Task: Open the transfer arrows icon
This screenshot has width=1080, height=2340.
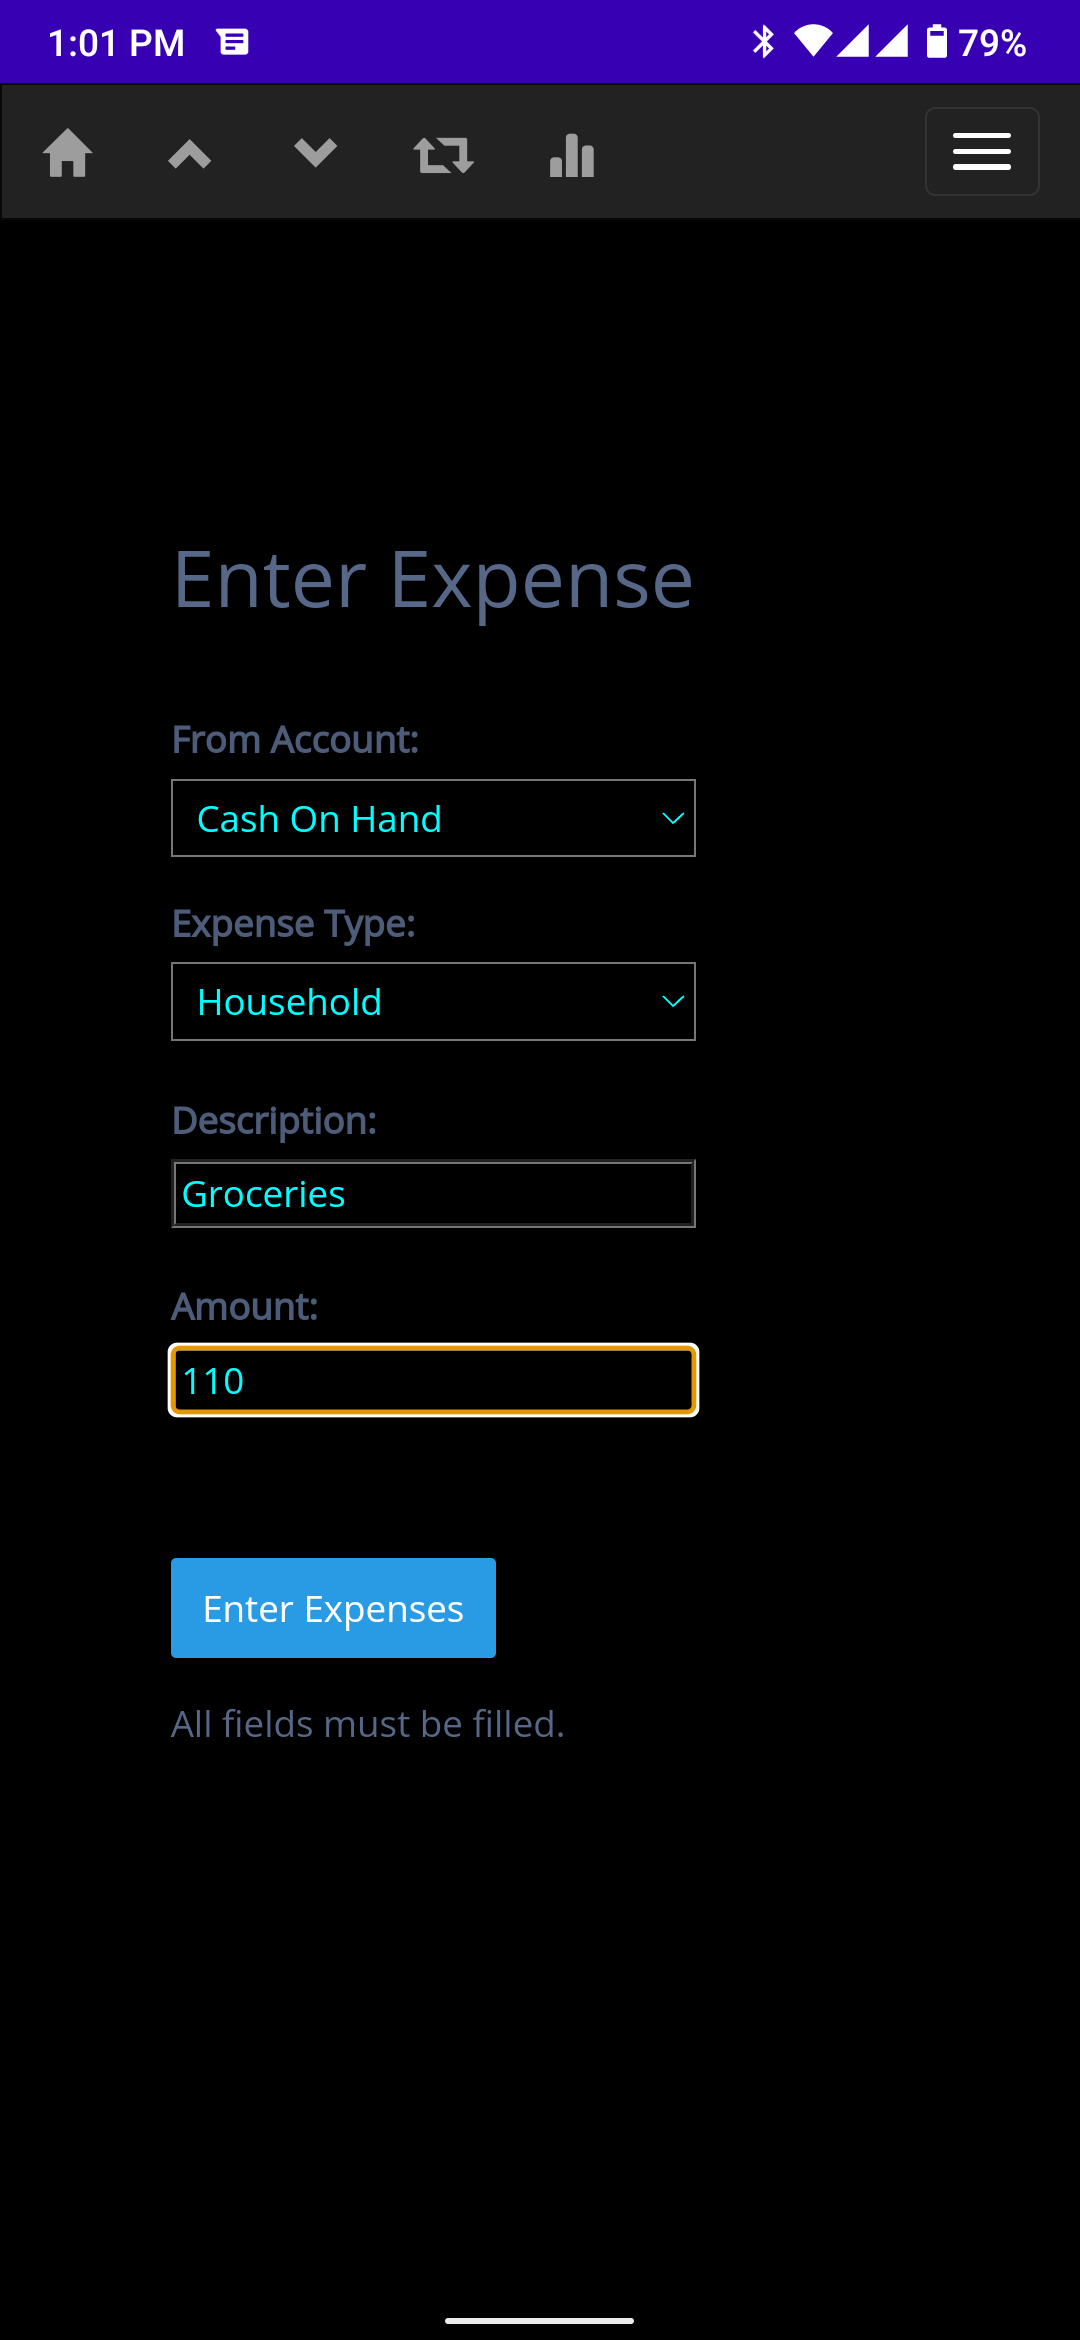Action: [443, 155]
